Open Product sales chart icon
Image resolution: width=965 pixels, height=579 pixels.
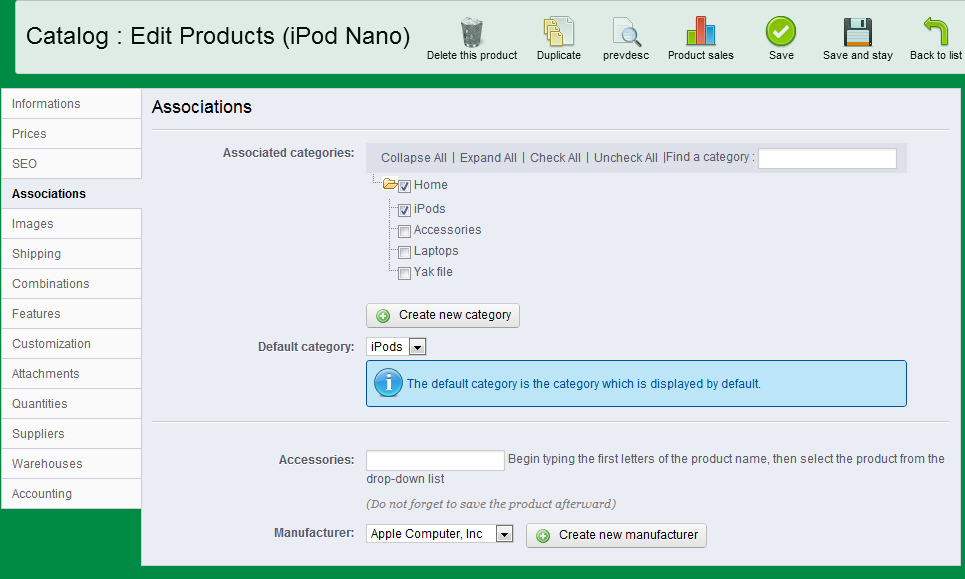pyautogui.click(x=700, y=32)
